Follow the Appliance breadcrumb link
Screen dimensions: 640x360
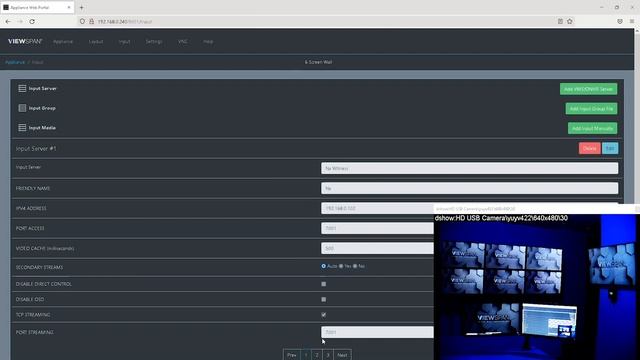click(x=15, y=62)
